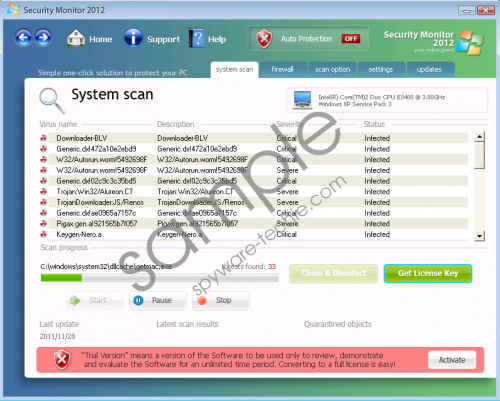
Task: Switch to the system scan tab
Action: [234, 70]
